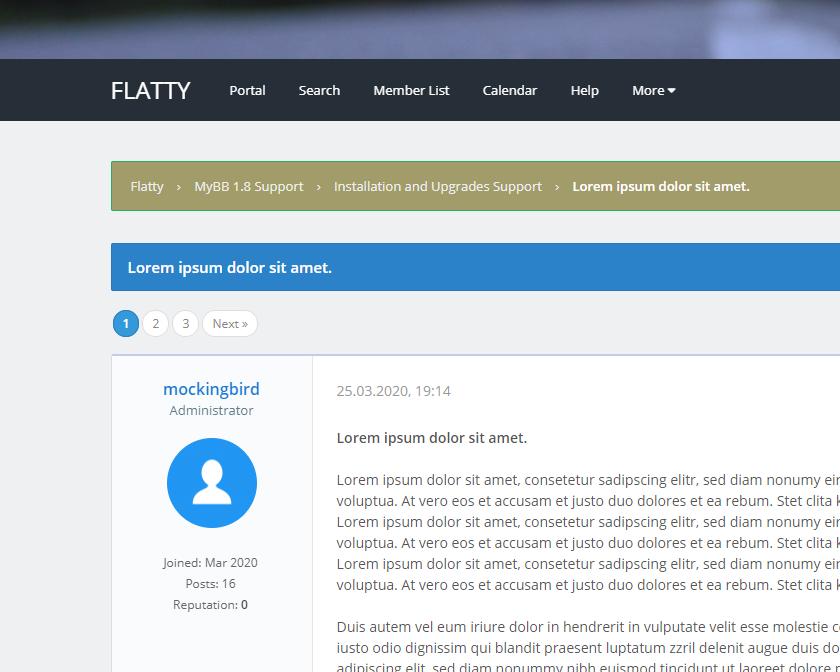The height and width of the screenshot is (672, 840).
Task: Click the FLATTY site logo
Action: point(150,90)
